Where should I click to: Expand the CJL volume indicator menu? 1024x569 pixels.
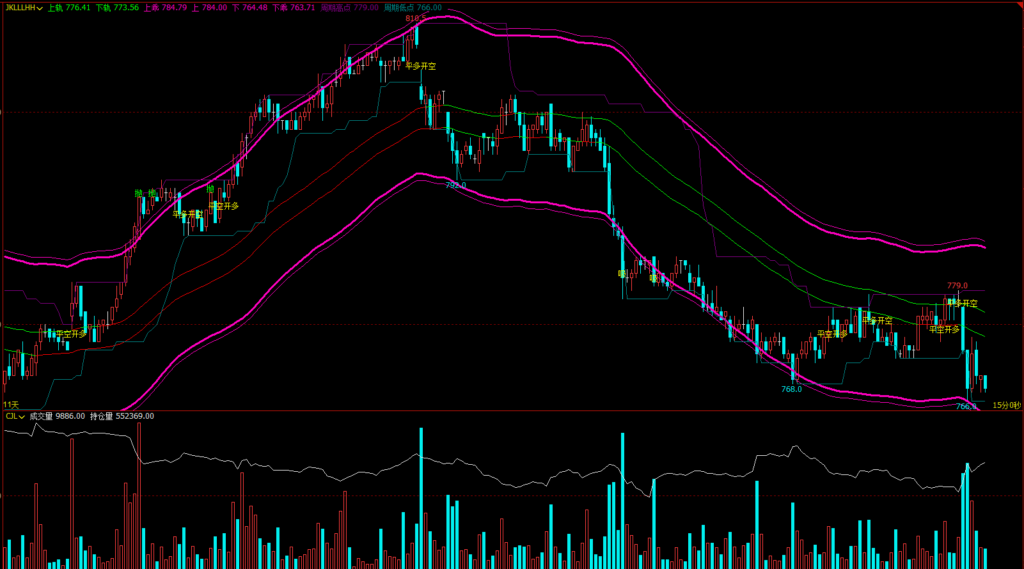click(15, 416)
